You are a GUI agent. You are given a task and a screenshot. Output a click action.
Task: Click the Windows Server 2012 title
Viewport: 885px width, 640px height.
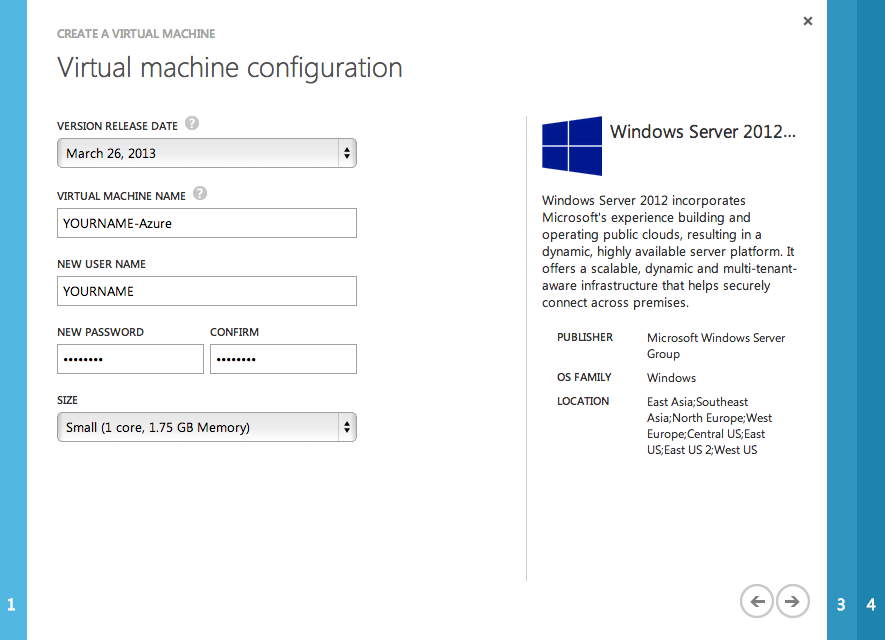point(703,132)
